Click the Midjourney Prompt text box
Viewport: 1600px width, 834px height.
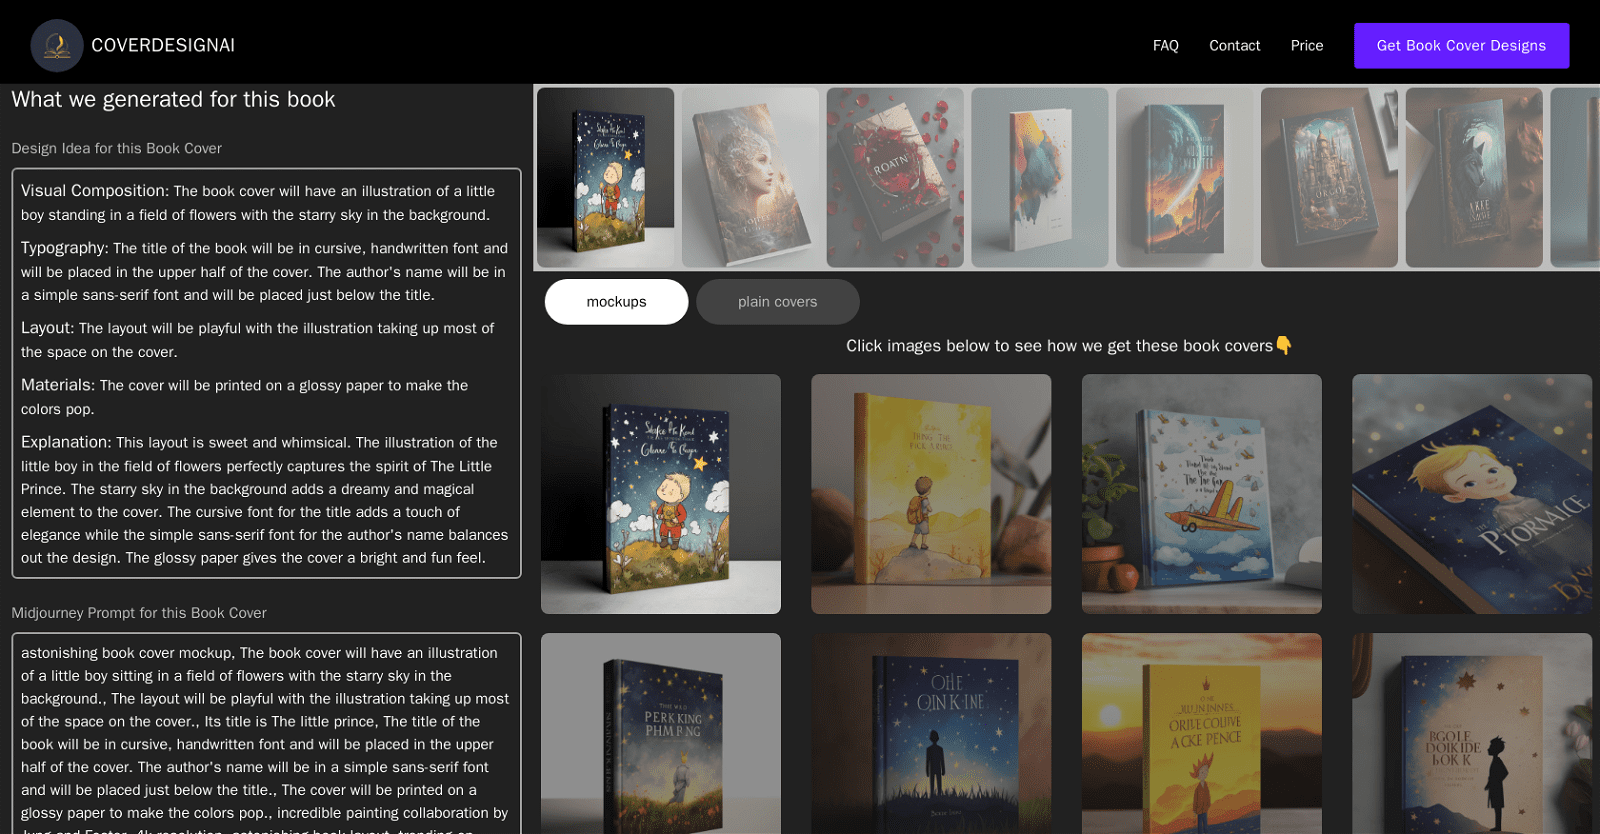pos(266,733)
